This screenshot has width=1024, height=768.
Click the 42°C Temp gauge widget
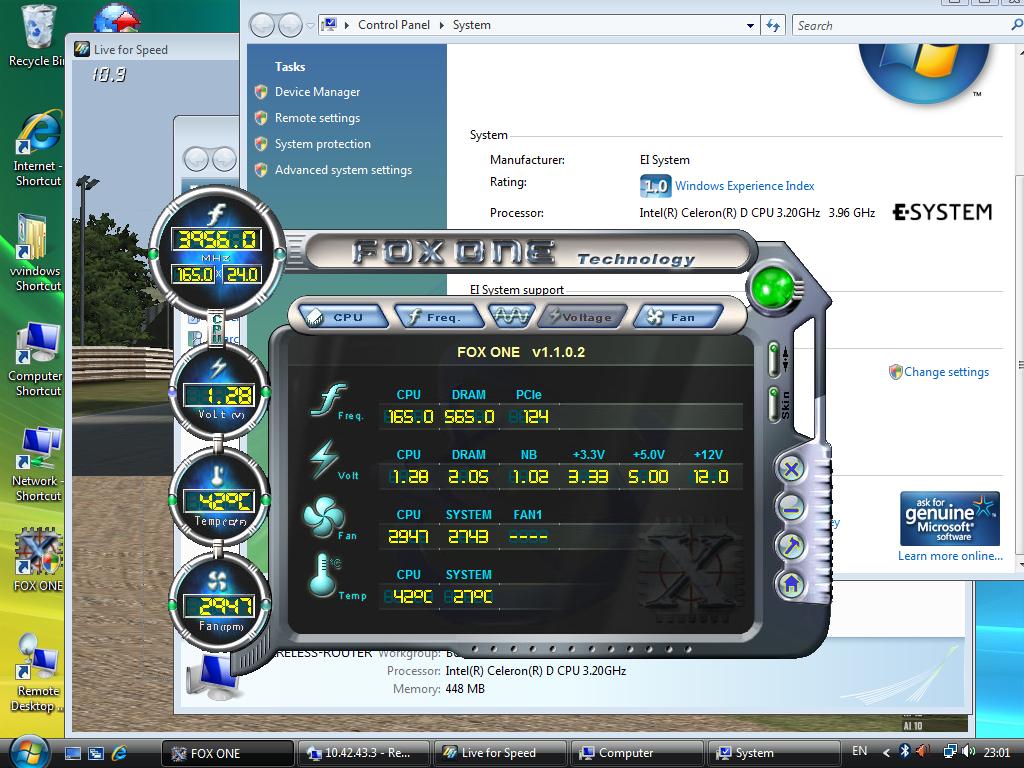(219, 500)
